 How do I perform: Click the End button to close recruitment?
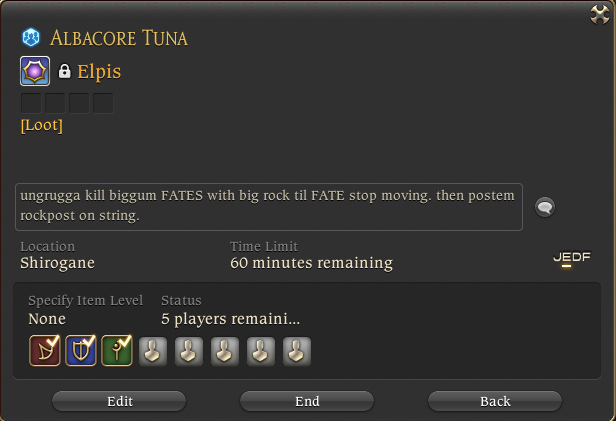tap(307, 401)
